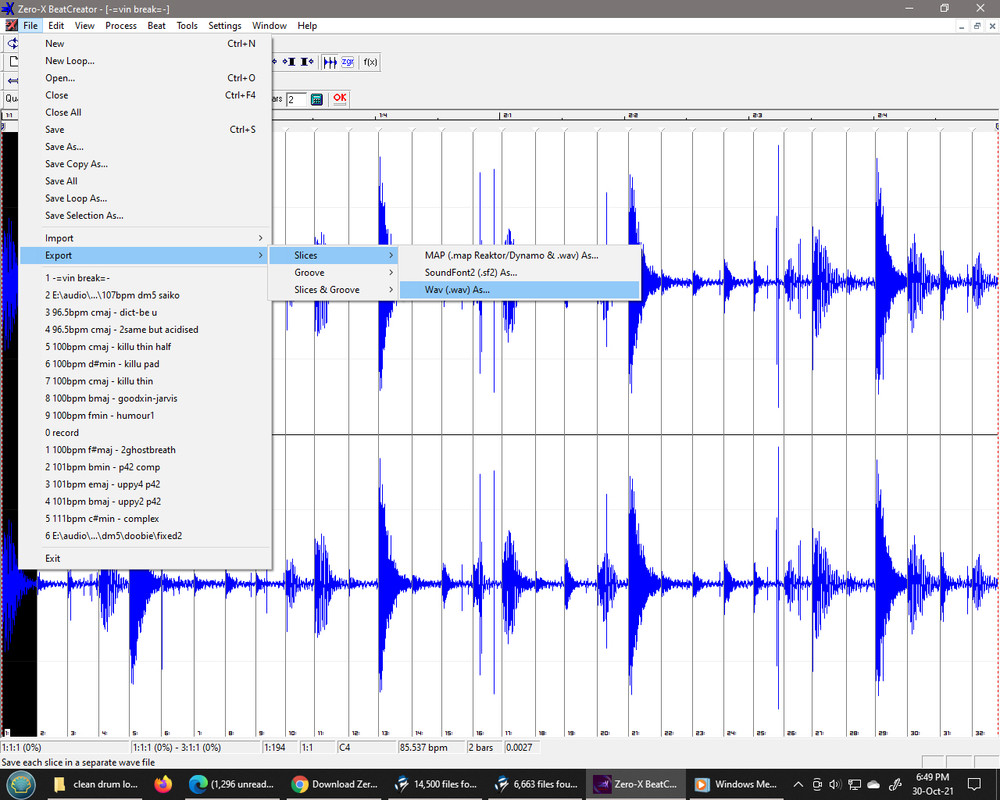1000x800 pixels.
Task: Open recent '100bpm bmaj - goodxin-jarvis'
Action: click(145, 398)
